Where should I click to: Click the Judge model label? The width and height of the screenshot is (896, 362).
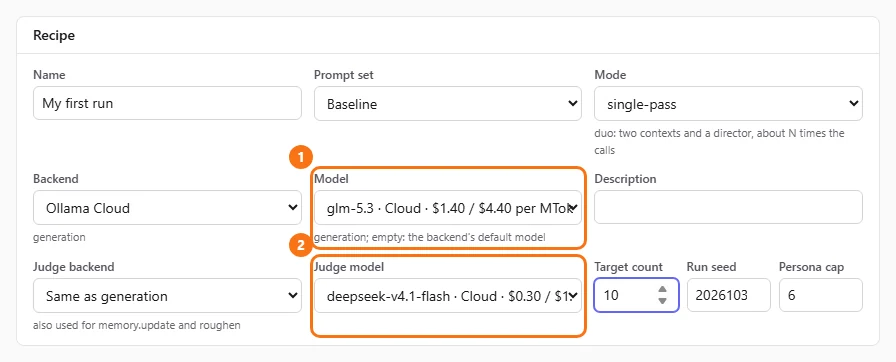pos(349,267)
